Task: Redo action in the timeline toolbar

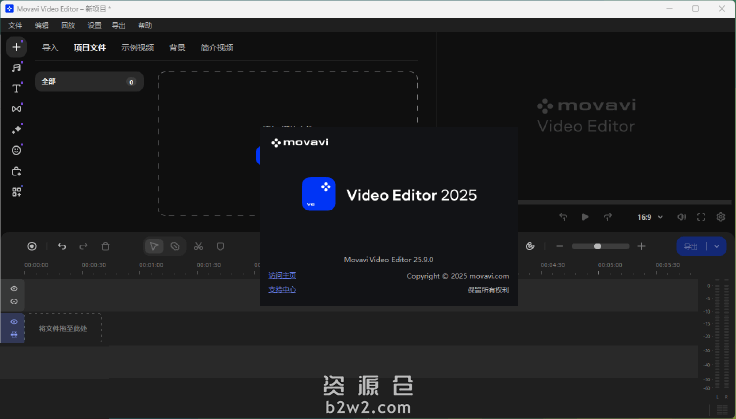Action: [83, 246]
